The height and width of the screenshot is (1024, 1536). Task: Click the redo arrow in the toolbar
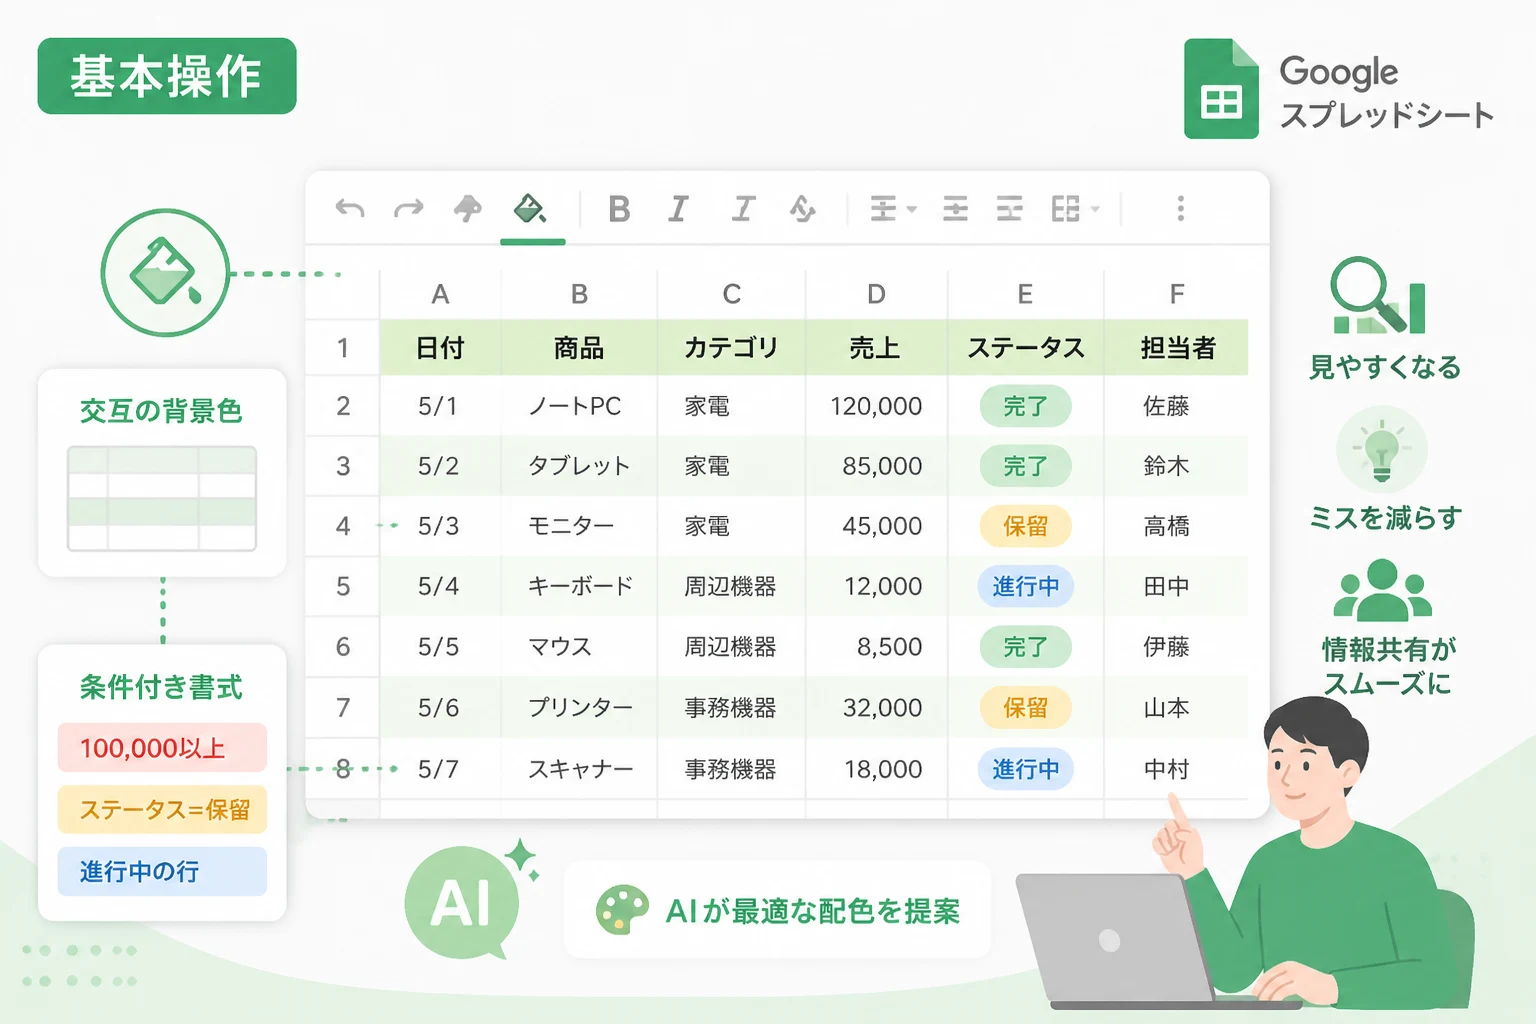click(409, 208)
